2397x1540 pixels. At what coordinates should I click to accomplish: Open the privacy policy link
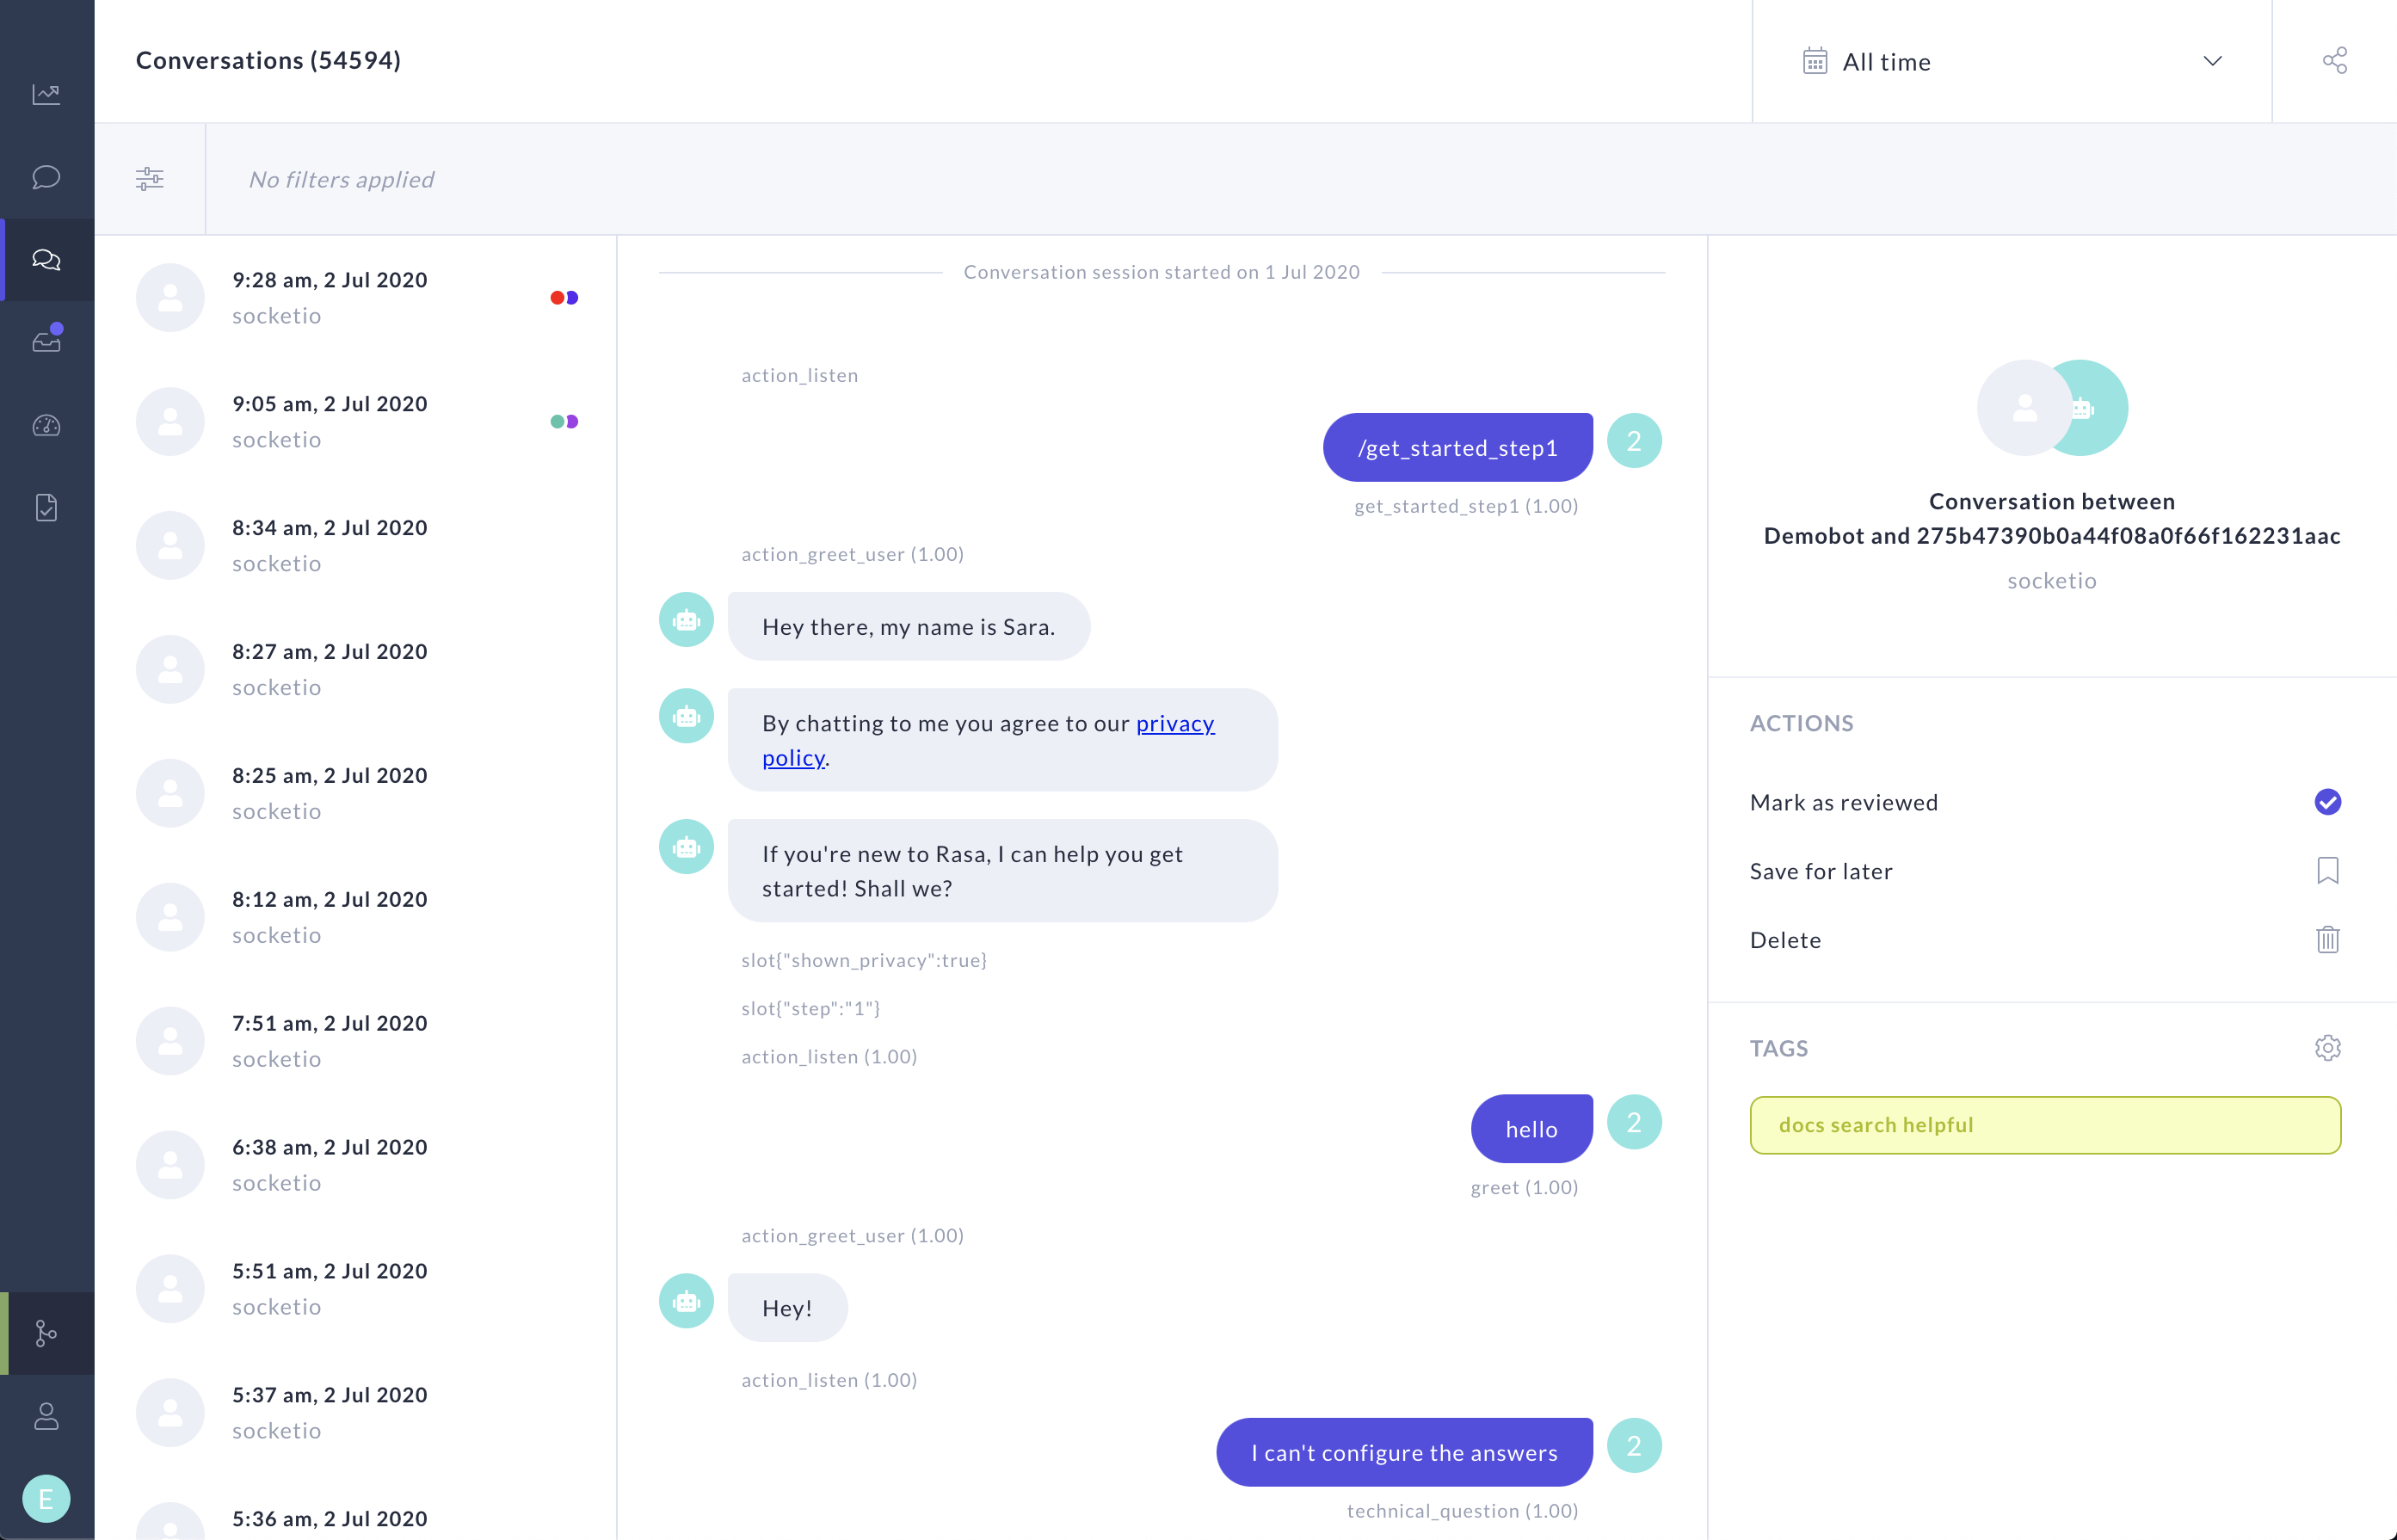pos(1174,723)
